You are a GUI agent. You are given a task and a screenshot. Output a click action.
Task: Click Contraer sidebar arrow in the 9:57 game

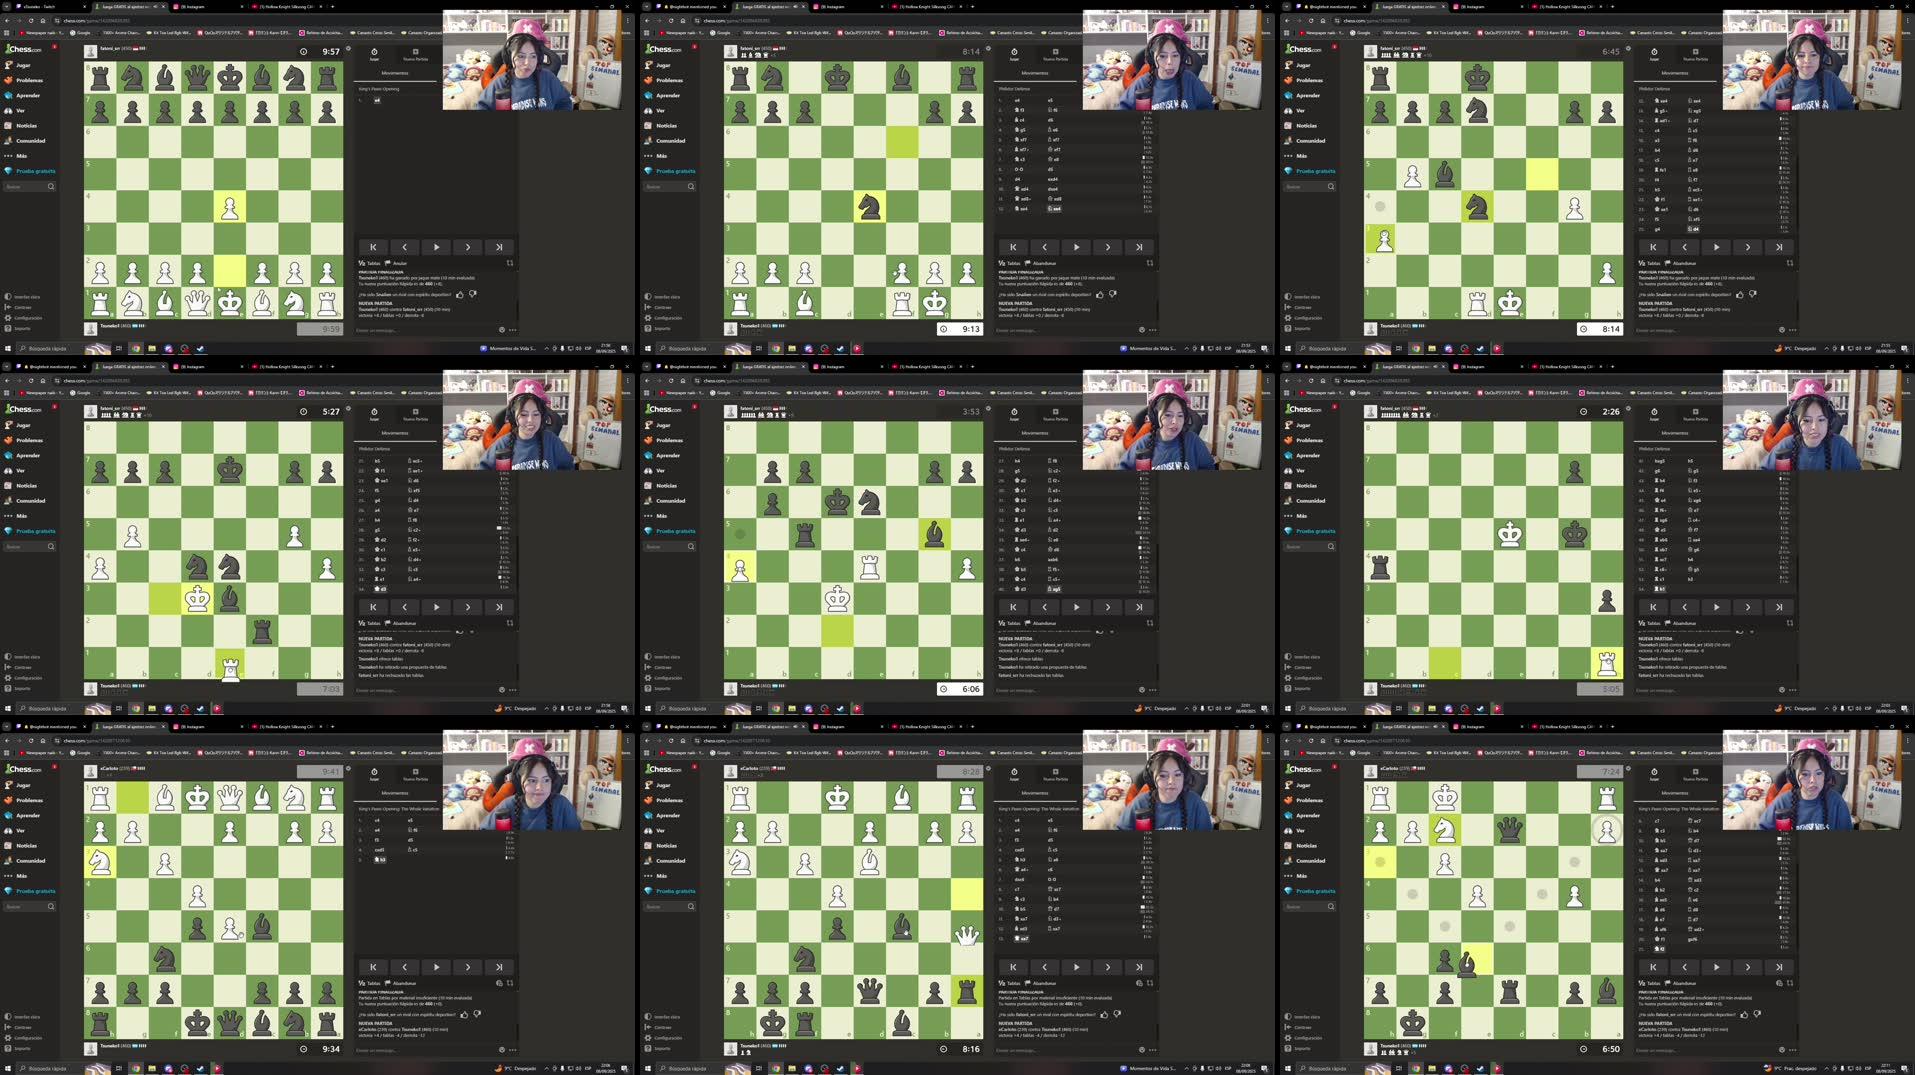tap(20, 307)
